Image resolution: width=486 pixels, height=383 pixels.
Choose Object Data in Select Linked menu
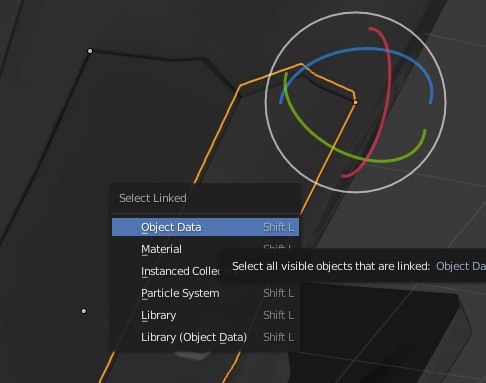205,227
